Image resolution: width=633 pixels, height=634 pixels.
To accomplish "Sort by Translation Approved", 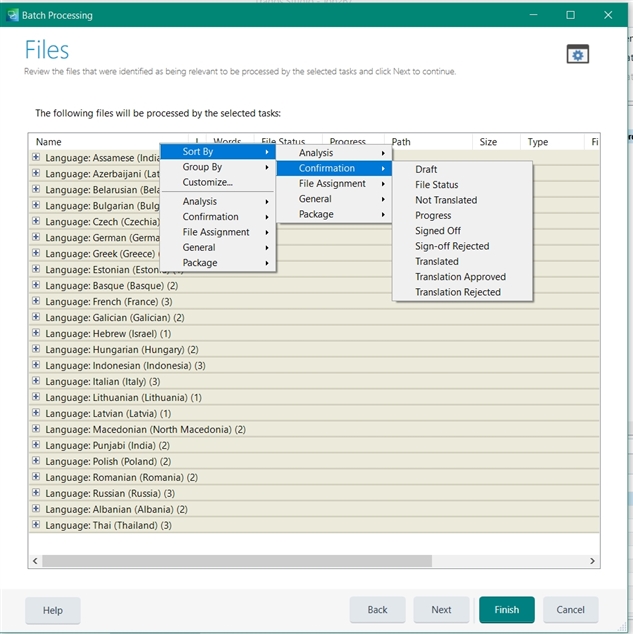I will (x=462, y=277).
